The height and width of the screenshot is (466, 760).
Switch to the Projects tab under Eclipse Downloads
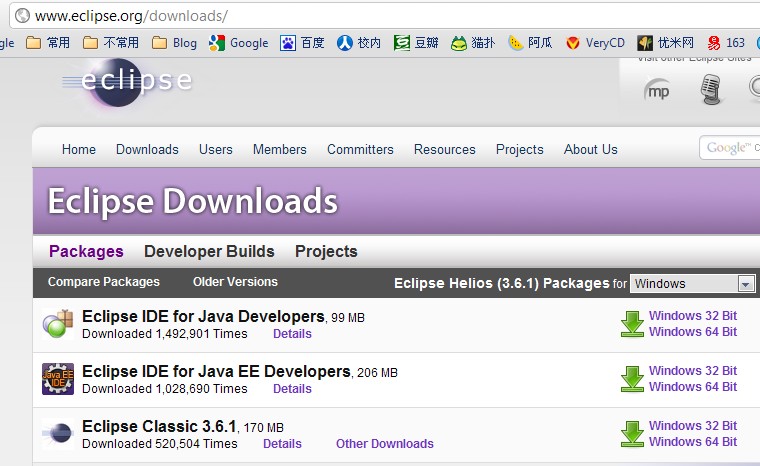(x=326, y=251)
